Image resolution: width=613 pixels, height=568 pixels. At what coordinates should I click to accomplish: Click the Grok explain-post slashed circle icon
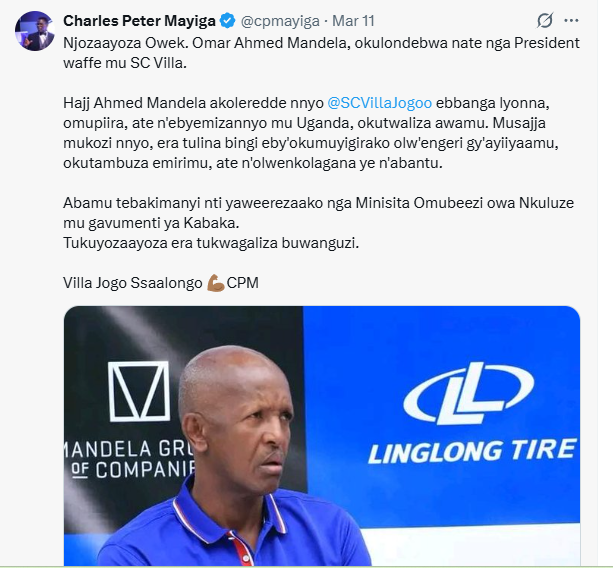(x=545, y=20)
